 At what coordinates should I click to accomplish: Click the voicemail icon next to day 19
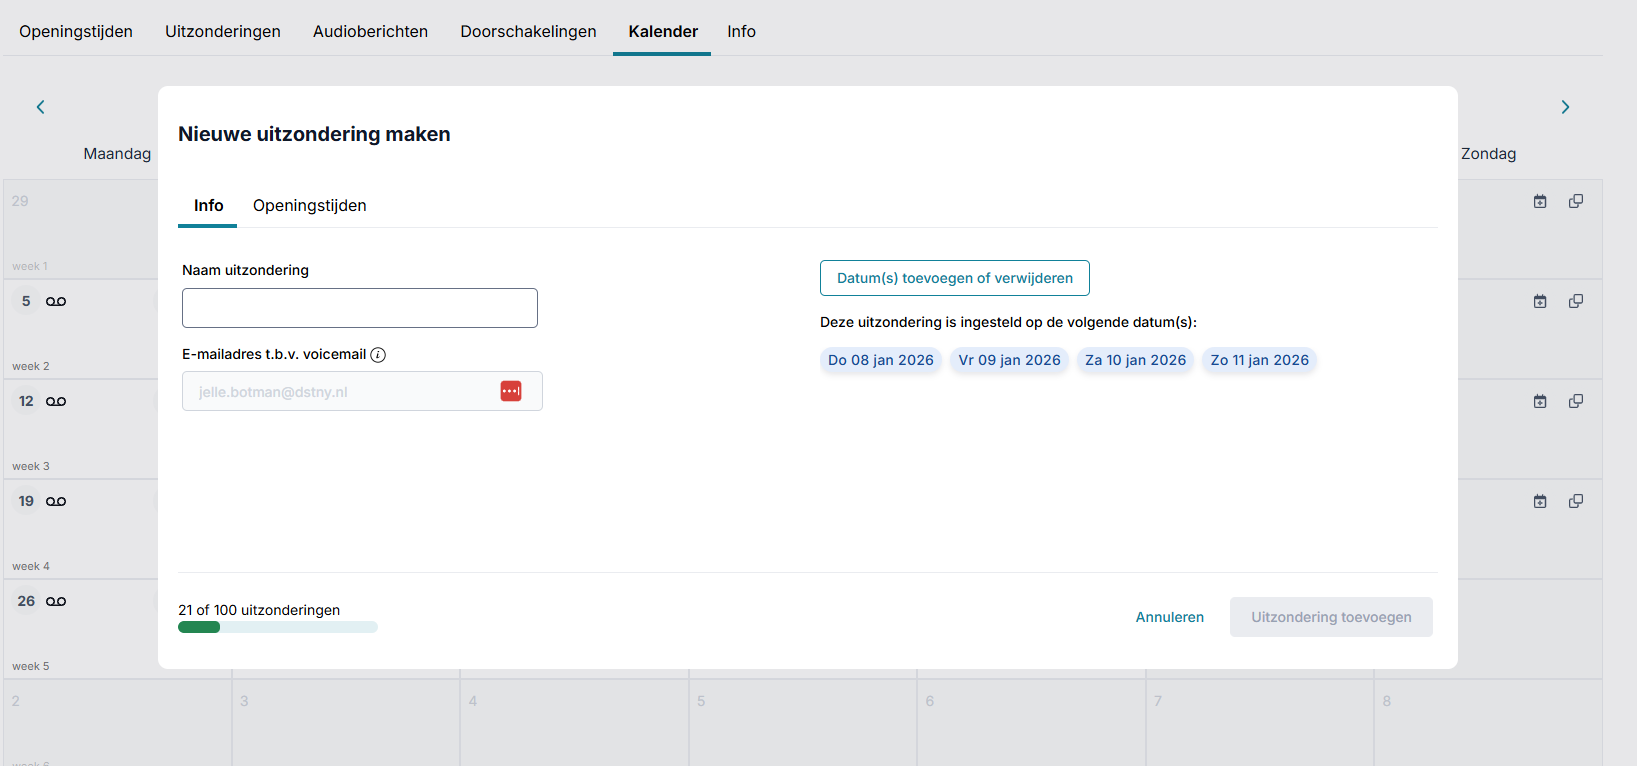56,501
